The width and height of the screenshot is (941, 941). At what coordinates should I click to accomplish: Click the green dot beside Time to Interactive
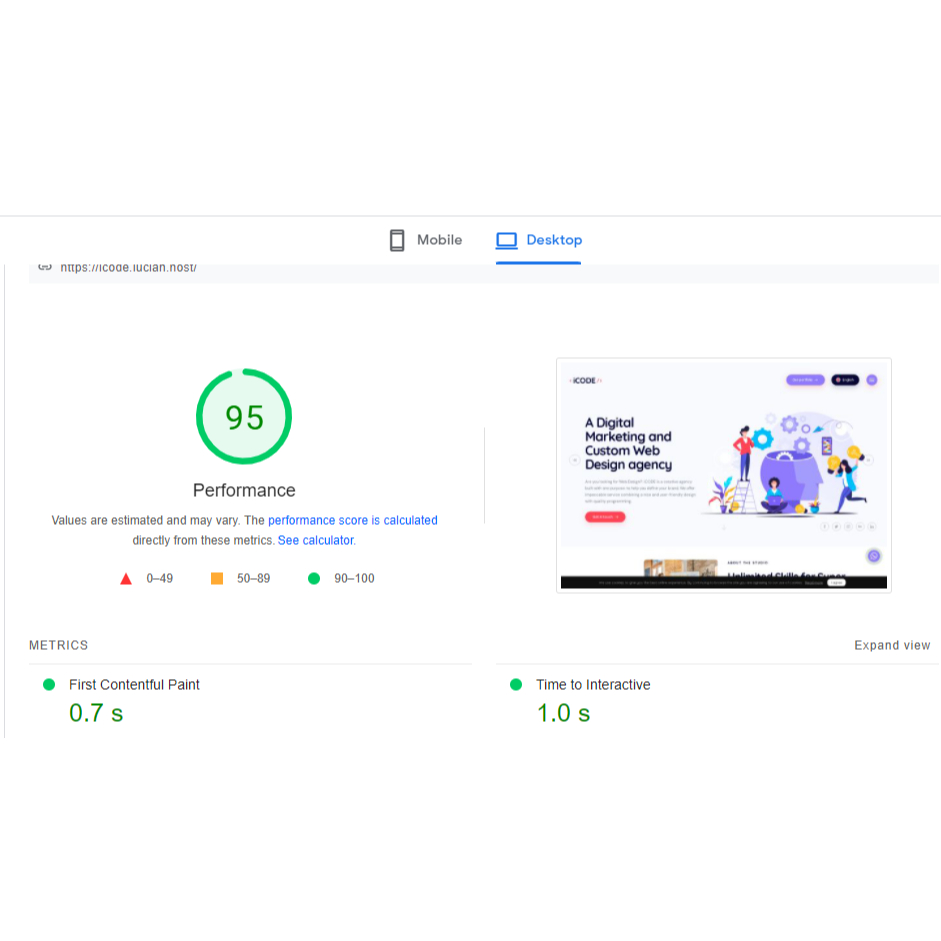point(516,685)
